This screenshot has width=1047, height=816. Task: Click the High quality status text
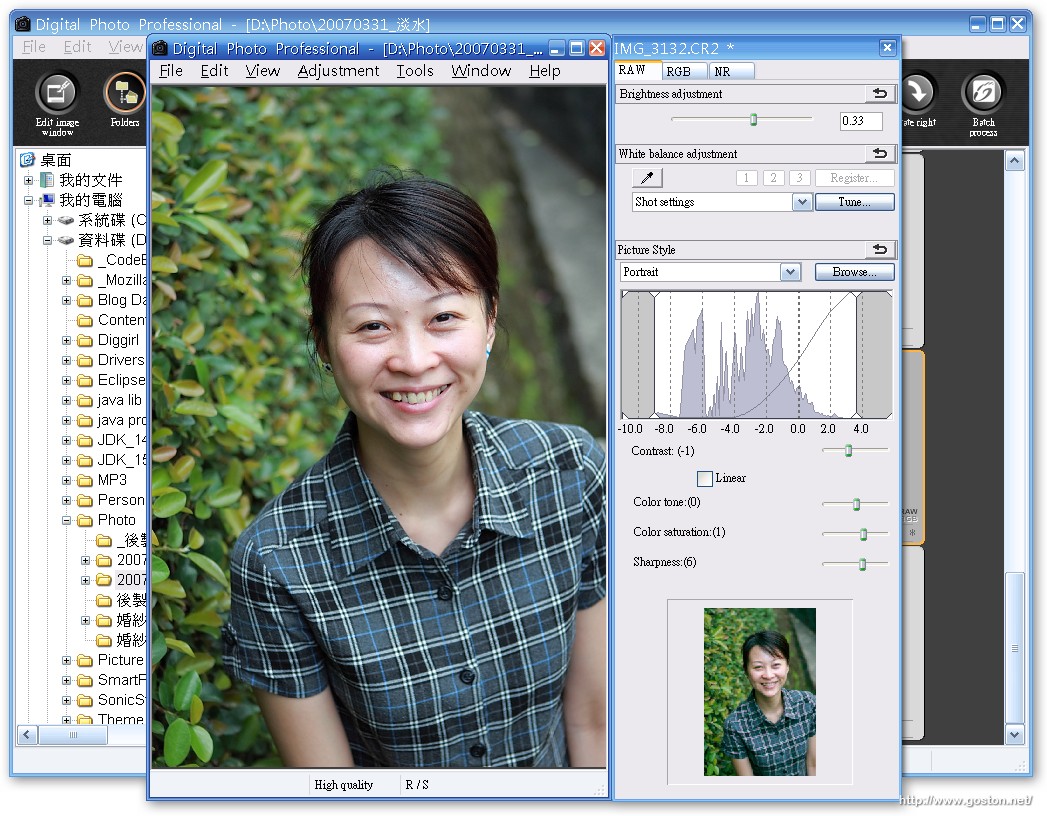(344, 785)
